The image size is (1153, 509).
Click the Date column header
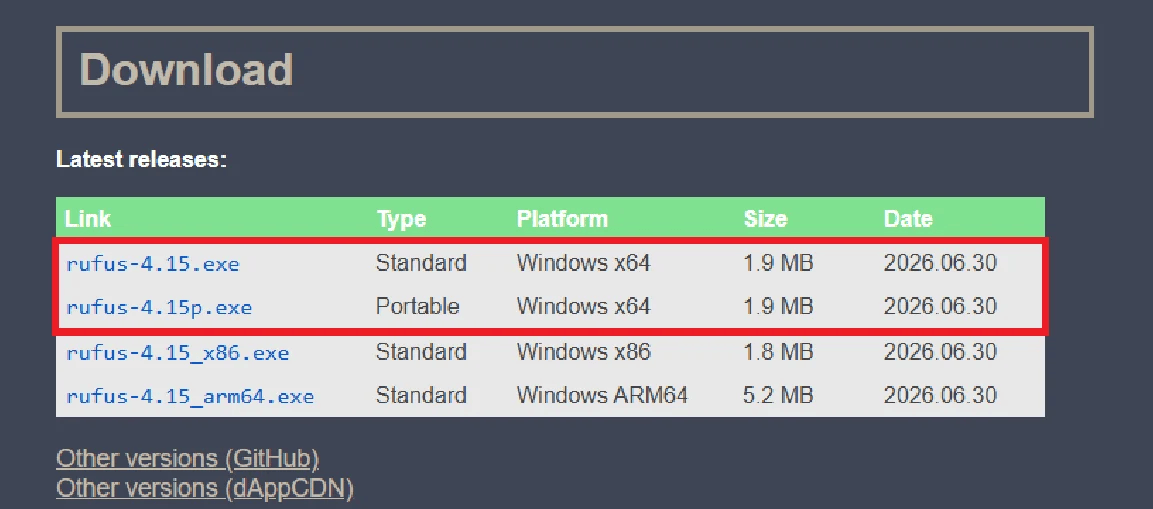[908, 218]
